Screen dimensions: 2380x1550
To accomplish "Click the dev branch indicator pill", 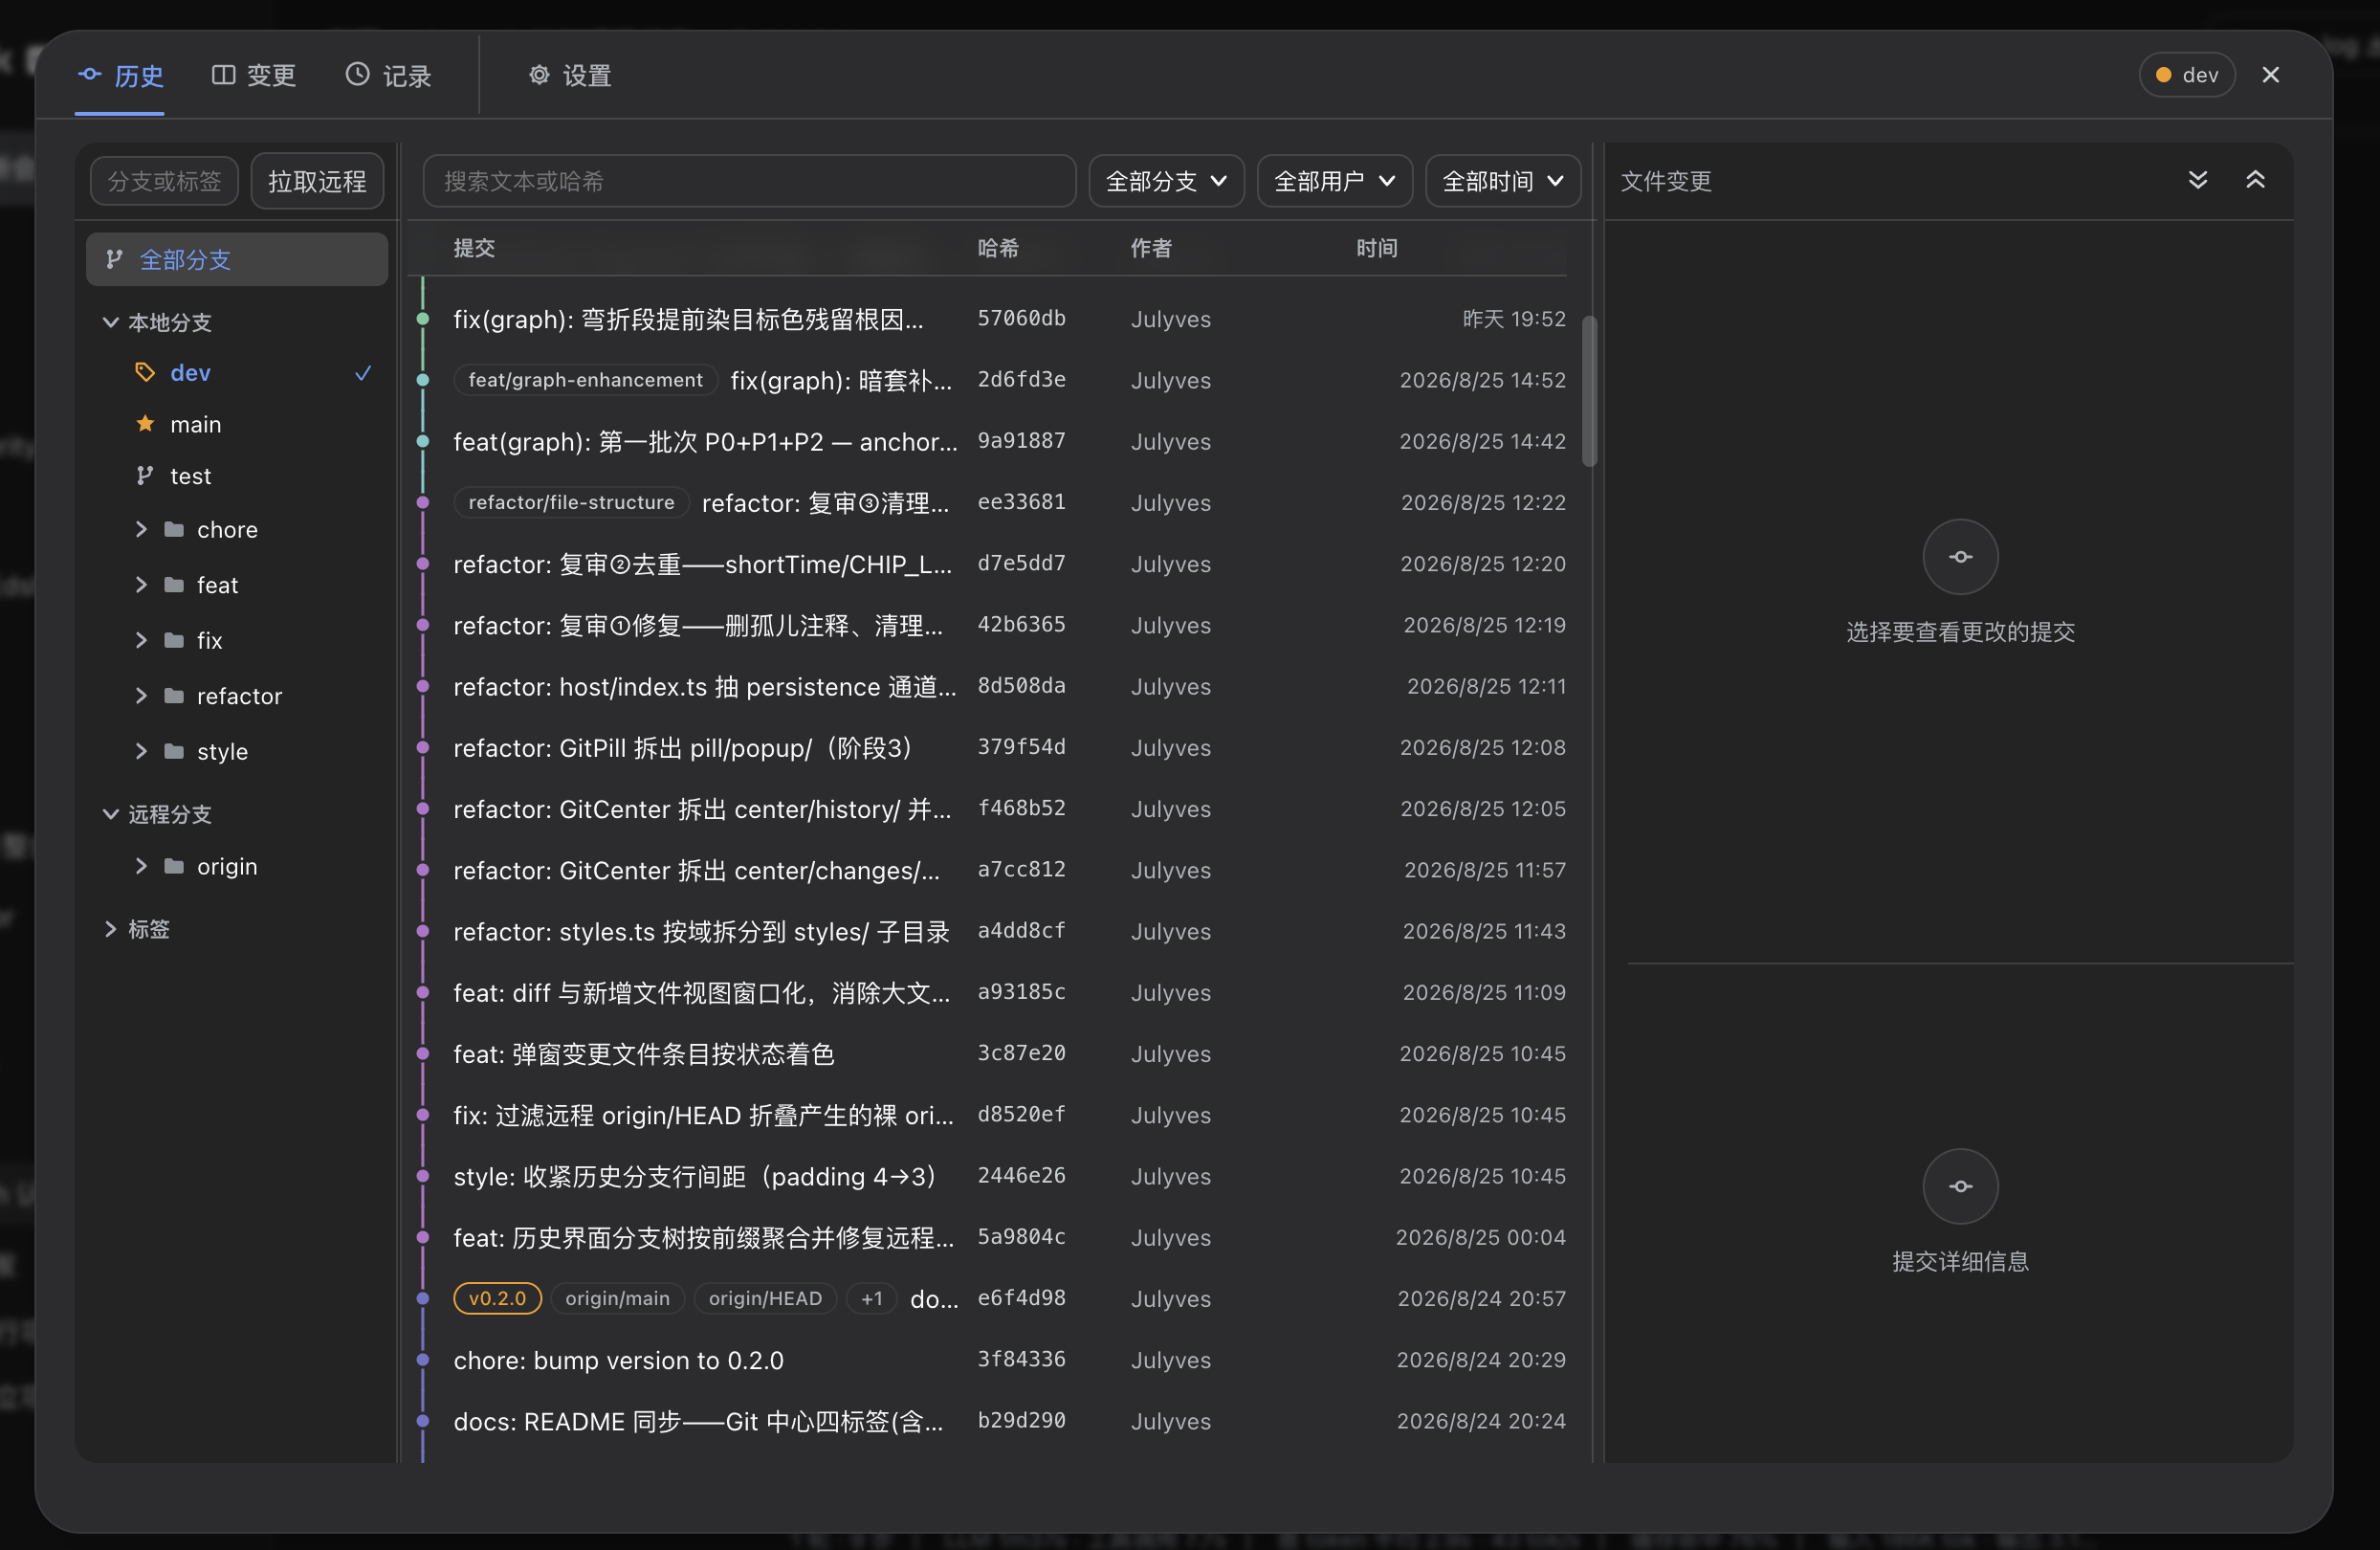I will (2186, 75).
